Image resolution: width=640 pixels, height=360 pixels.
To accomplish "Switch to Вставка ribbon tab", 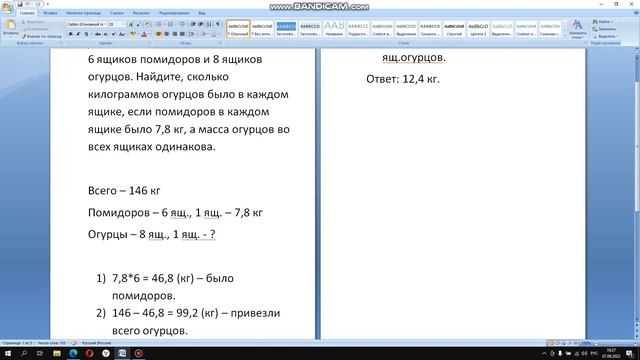I will coord(50,13).
